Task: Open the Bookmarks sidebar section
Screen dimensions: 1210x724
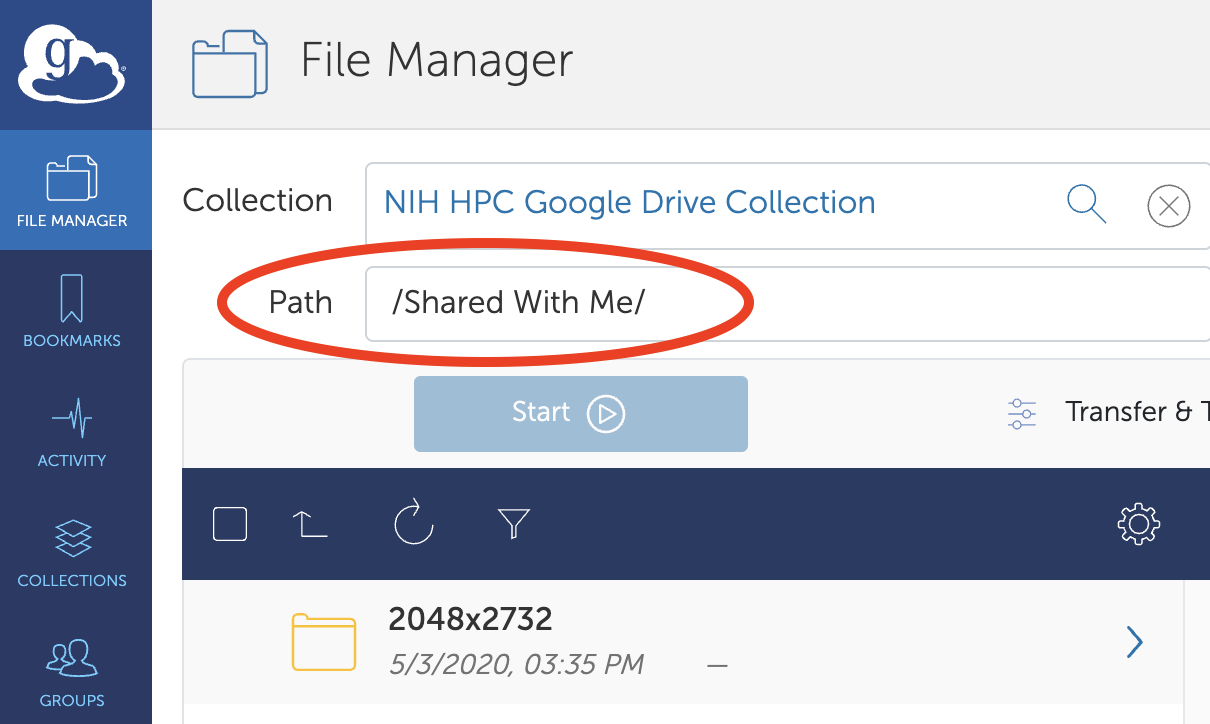Action: 72,310
